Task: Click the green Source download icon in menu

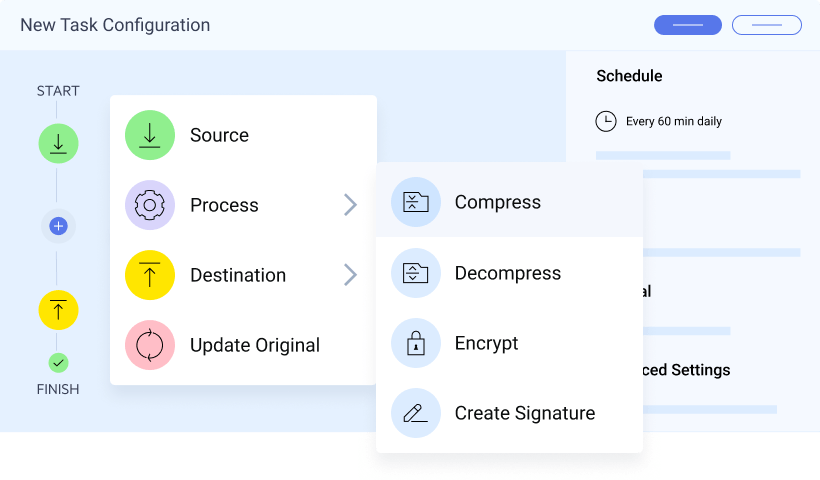Action: (150, 135)
